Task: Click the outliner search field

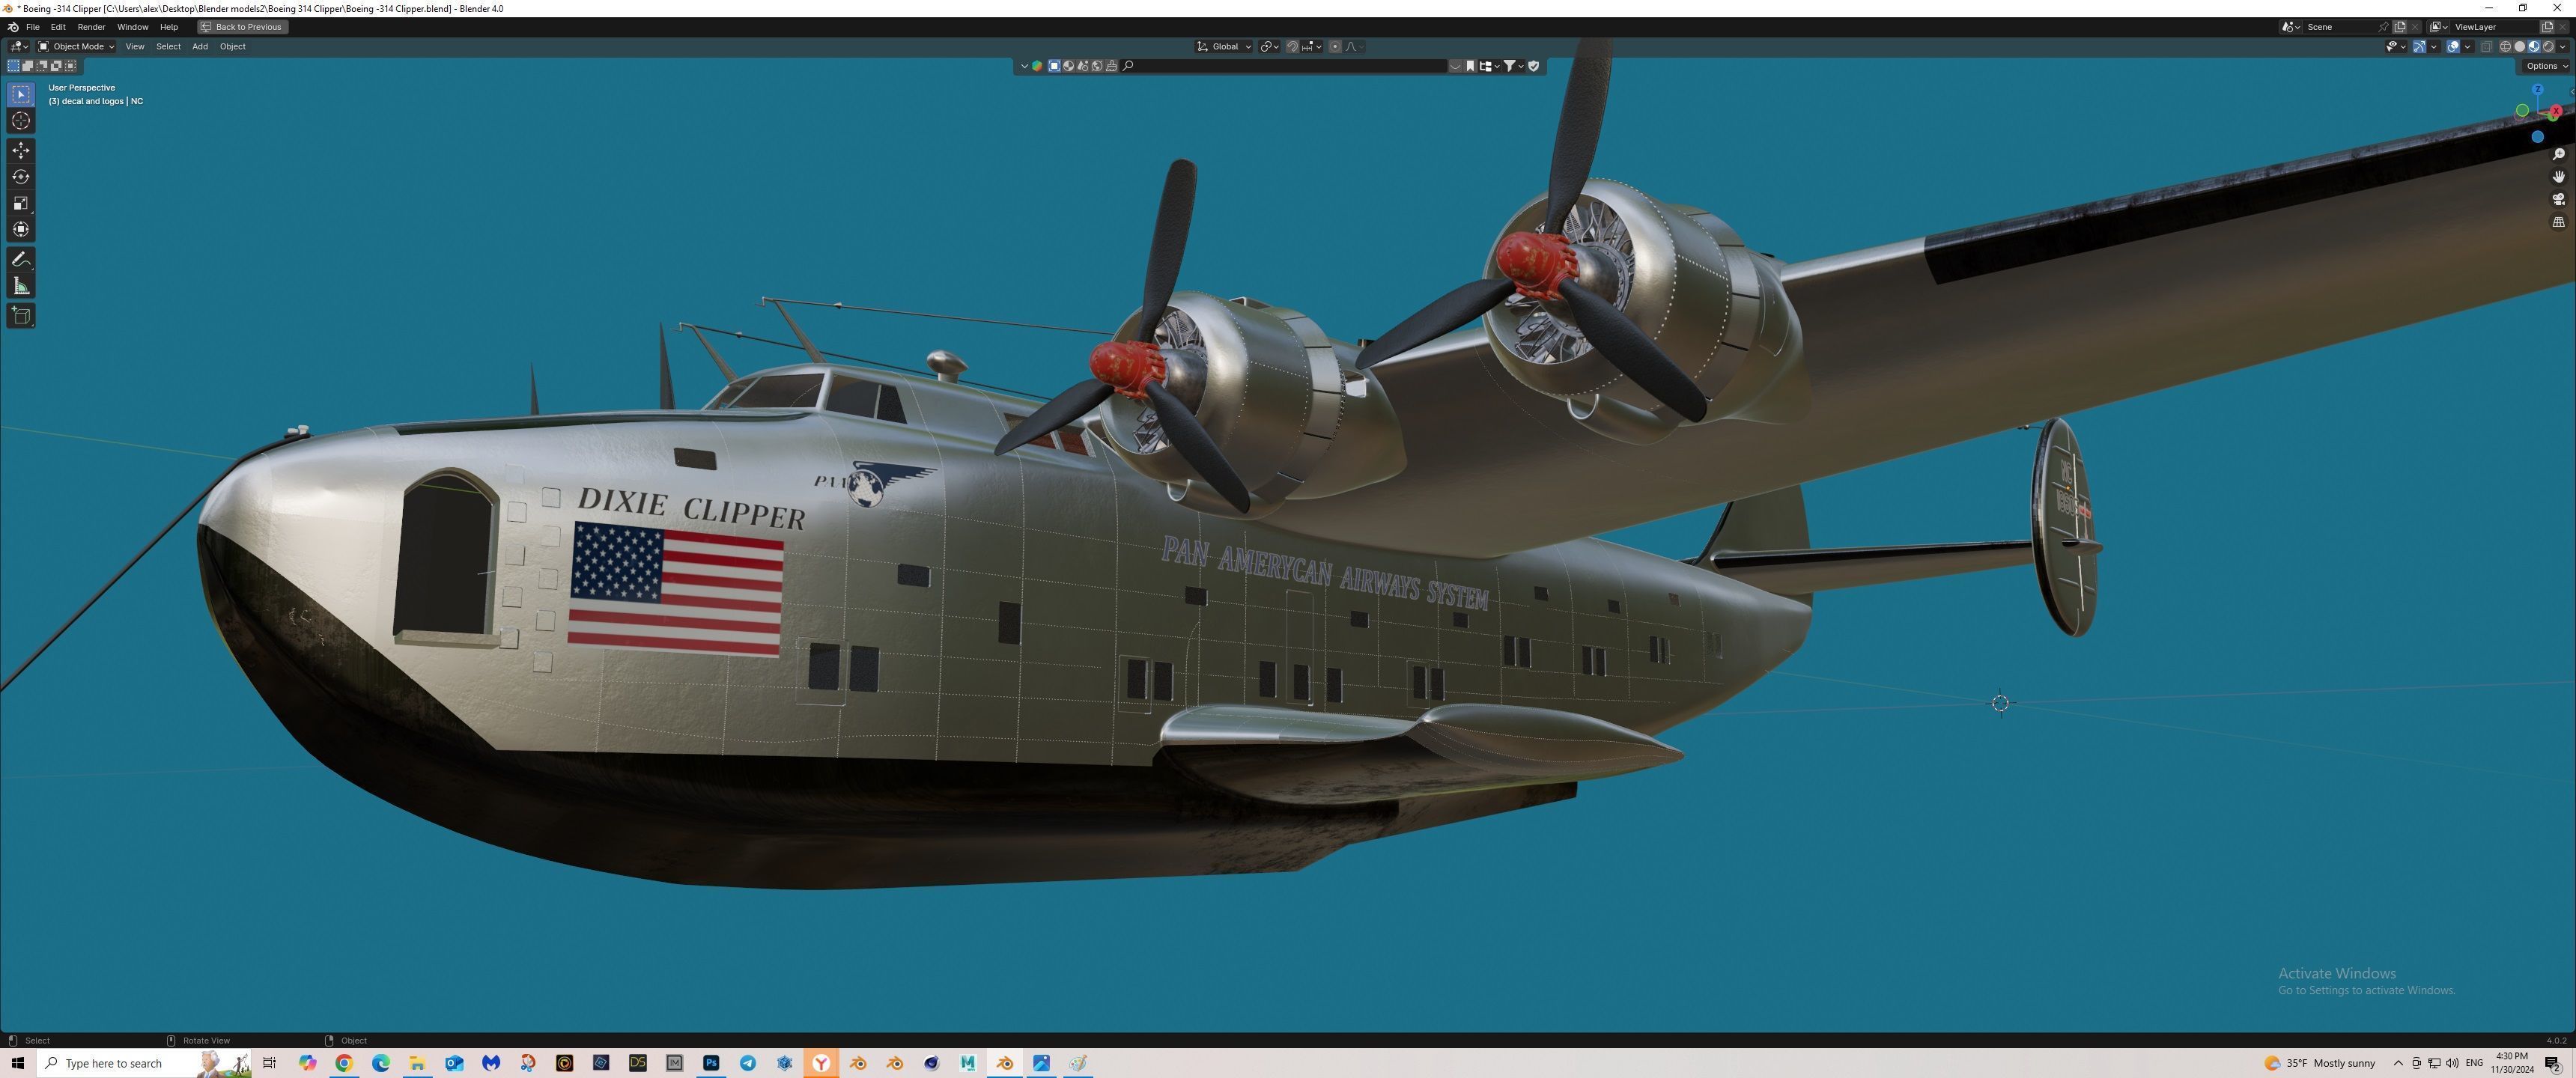Action: pyautogui.click(x=1284, y=66)
